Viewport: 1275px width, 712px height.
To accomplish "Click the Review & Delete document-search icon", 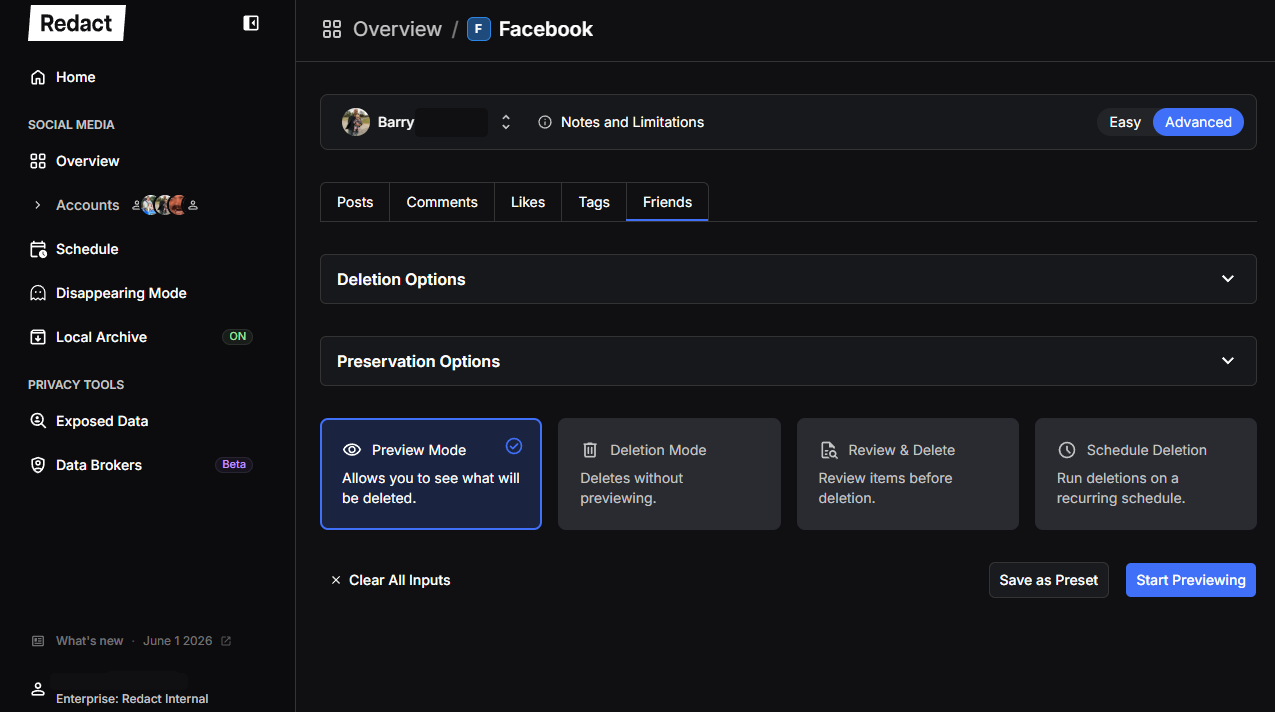I will pos(828,450).
